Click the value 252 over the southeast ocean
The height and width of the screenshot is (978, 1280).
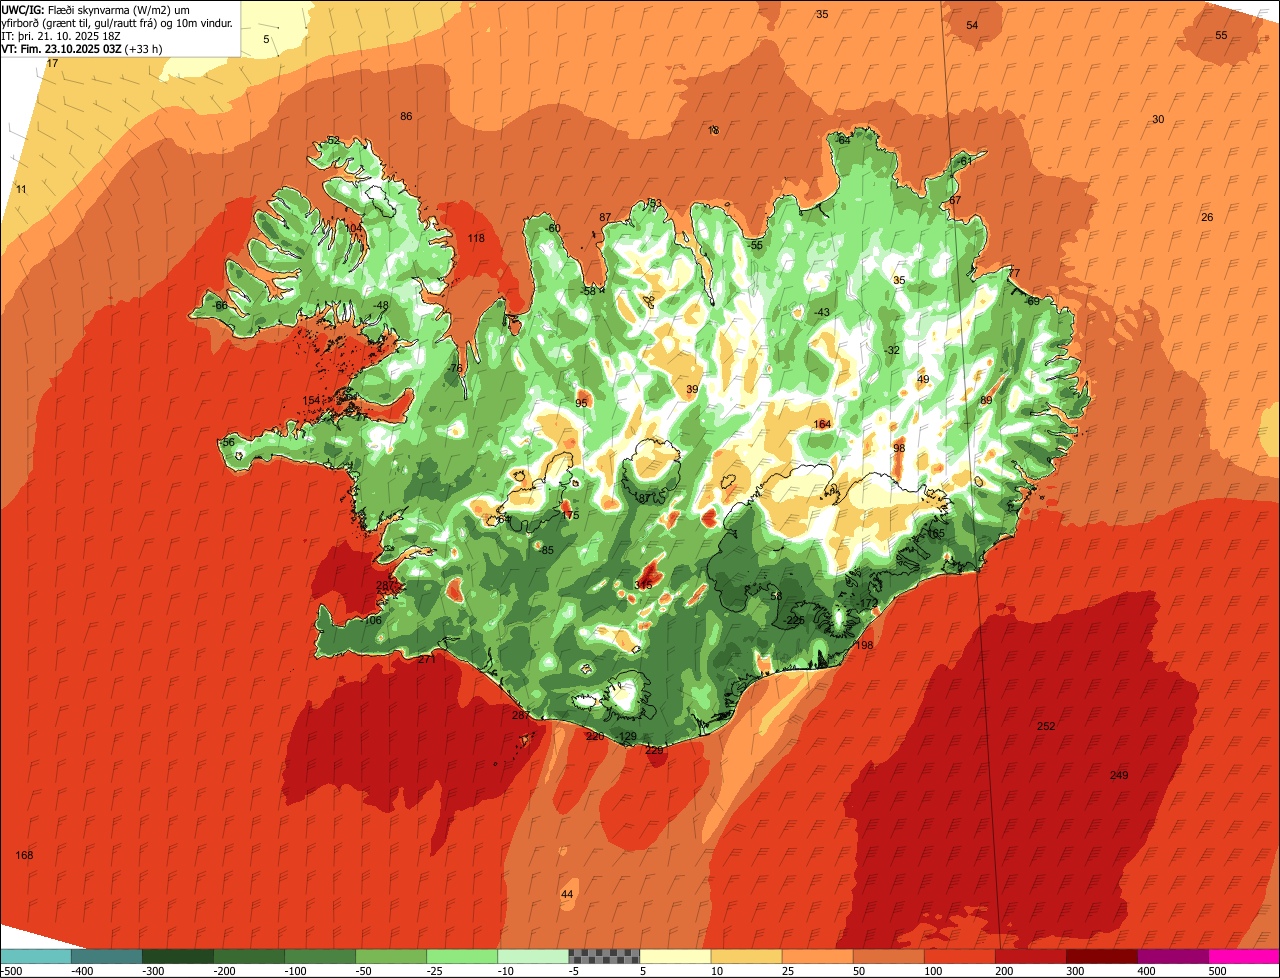(1046, 726)
